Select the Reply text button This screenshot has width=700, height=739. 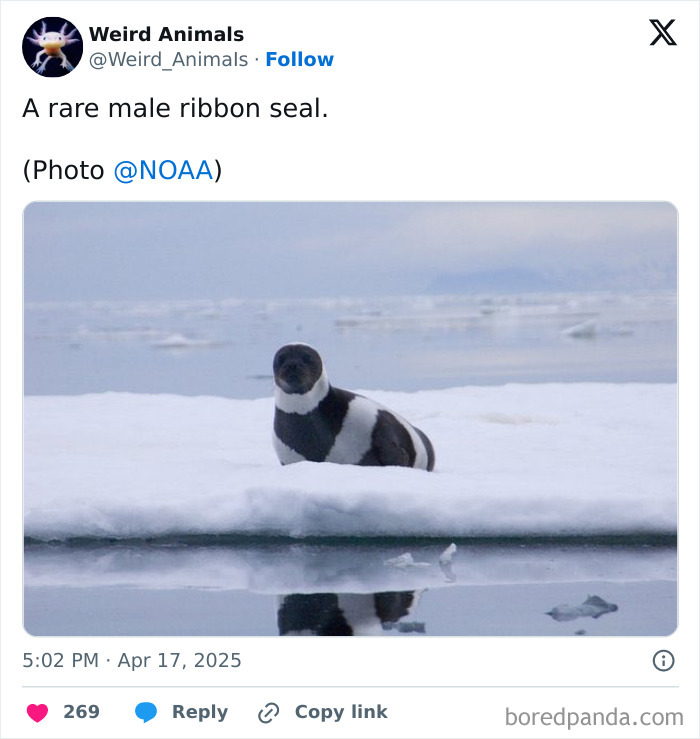tap(200, 712)
